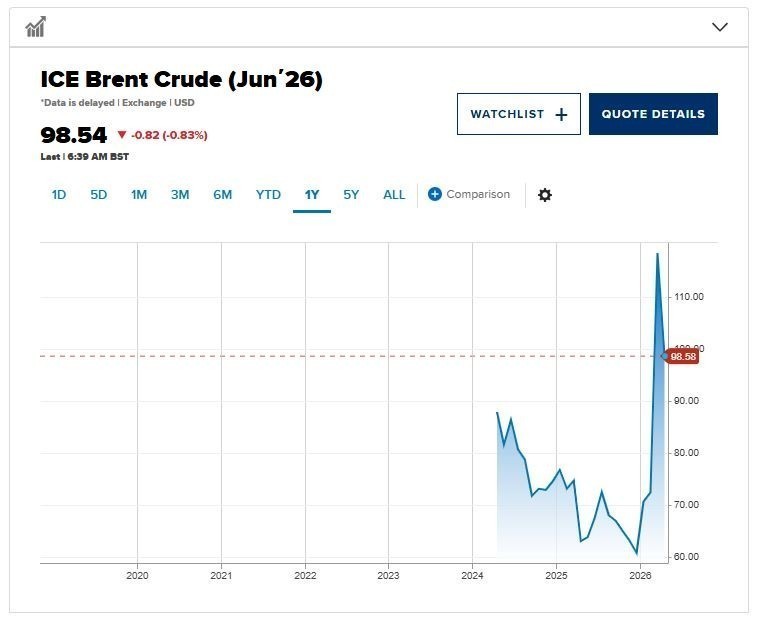Screen dimensions: 764x620
Task: Click the plus icon next to Comparison
Action: click(434, 194)
